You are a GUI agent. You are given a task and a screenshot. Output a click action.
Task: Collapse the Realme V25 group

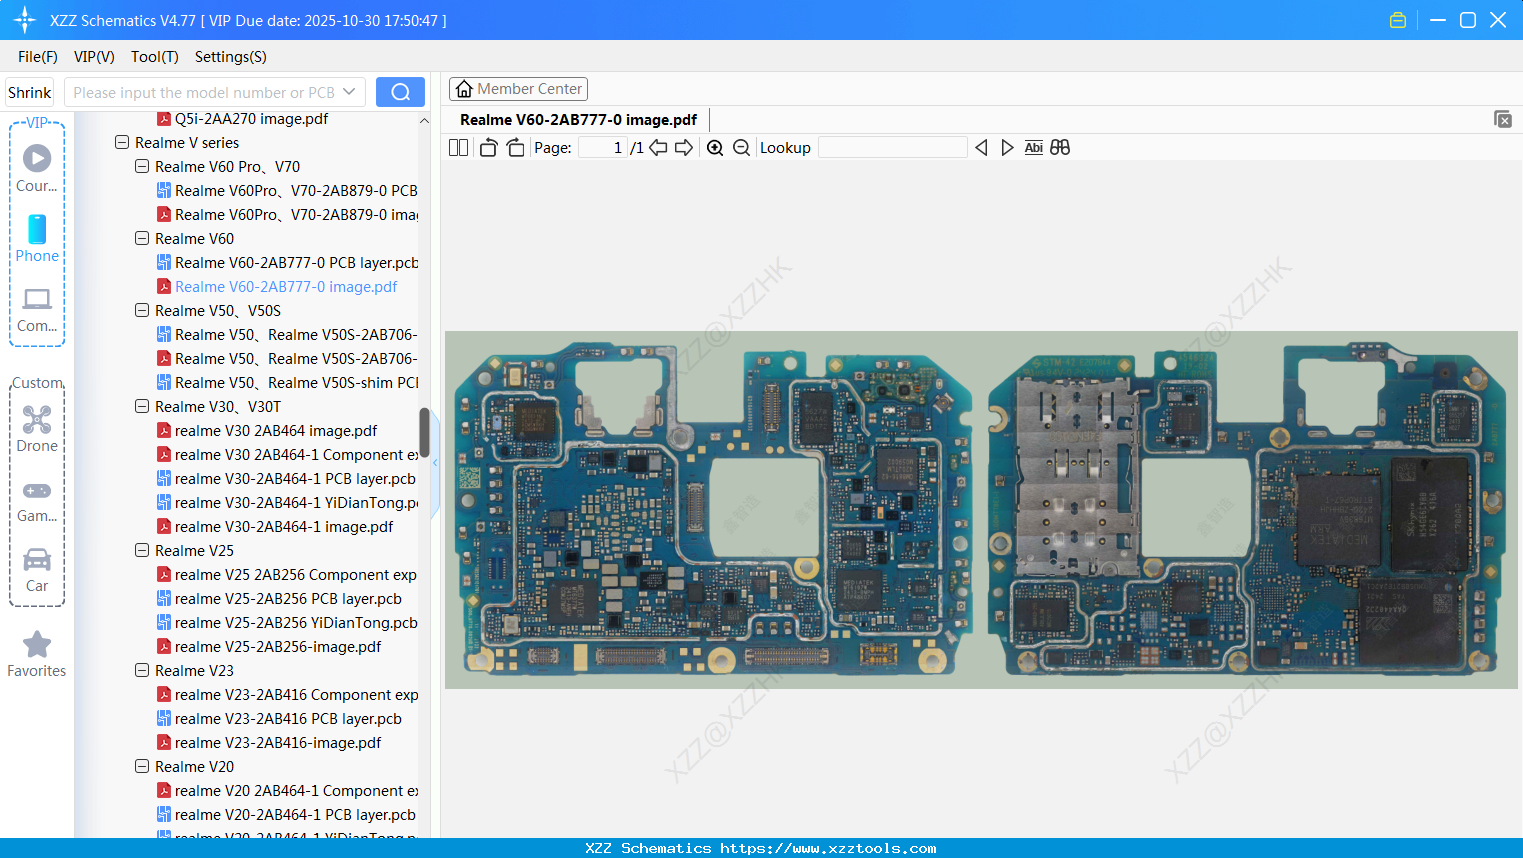pos(141,550)
